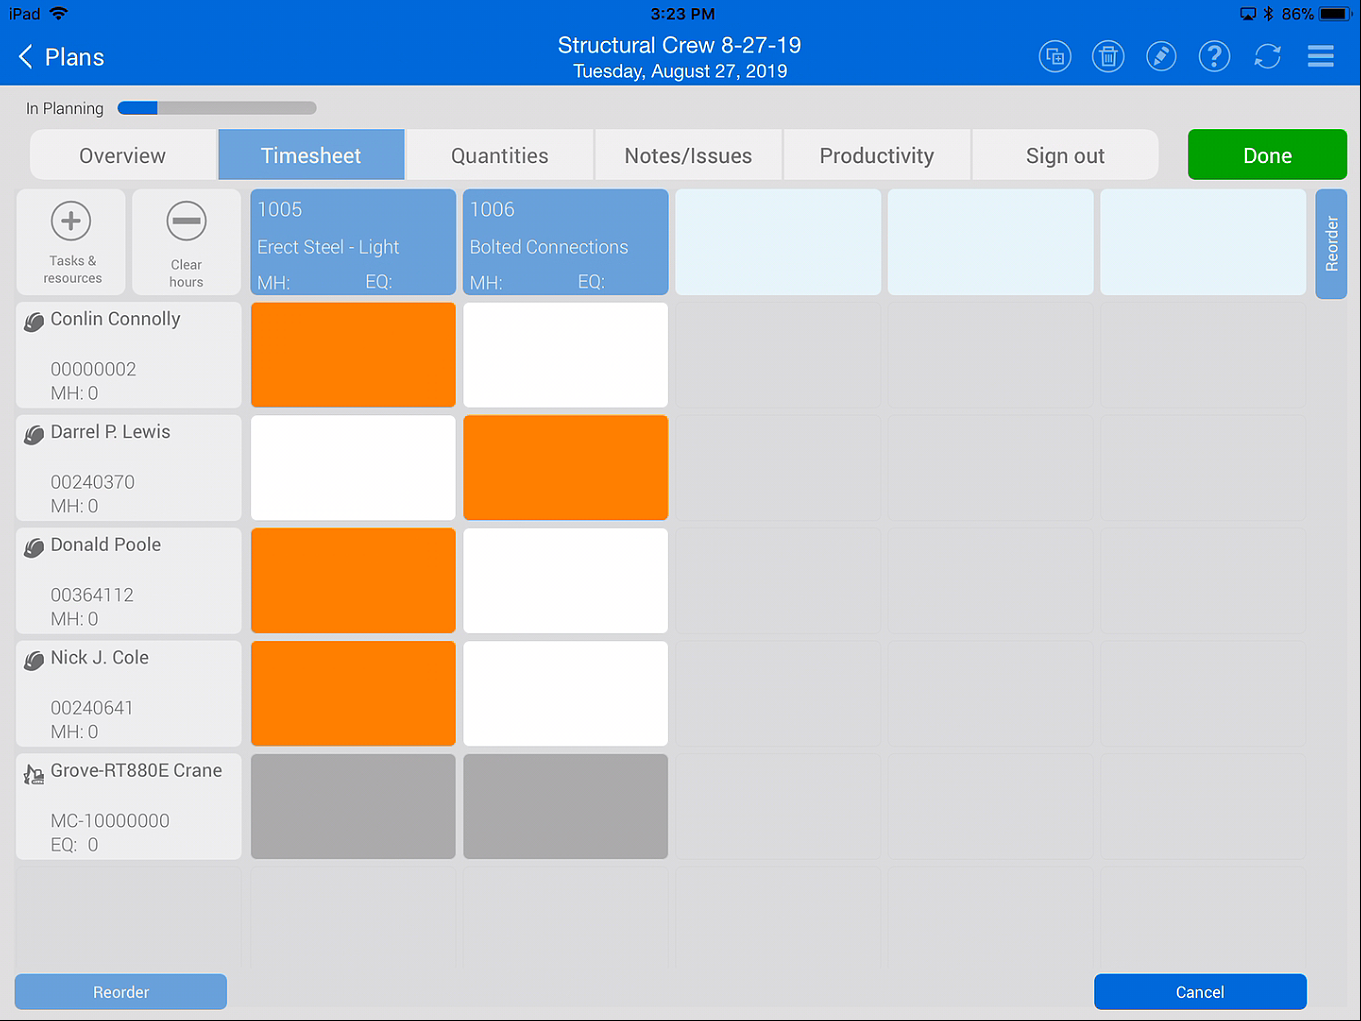Add Tasks & resources
The width and height of the screenshot is (1361, 1021).
(x=71, y=243)
